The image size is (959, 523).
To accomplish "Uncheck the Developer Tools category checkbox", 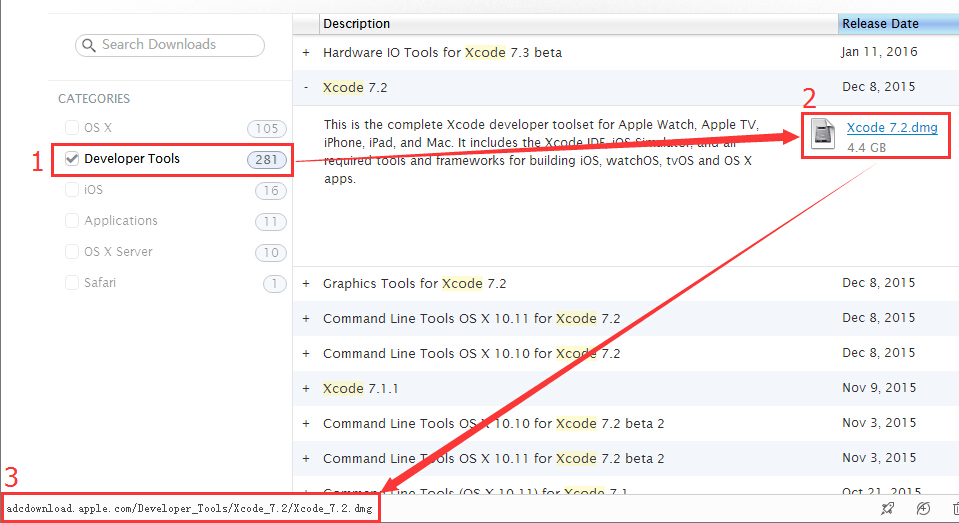I will [72, 158].
